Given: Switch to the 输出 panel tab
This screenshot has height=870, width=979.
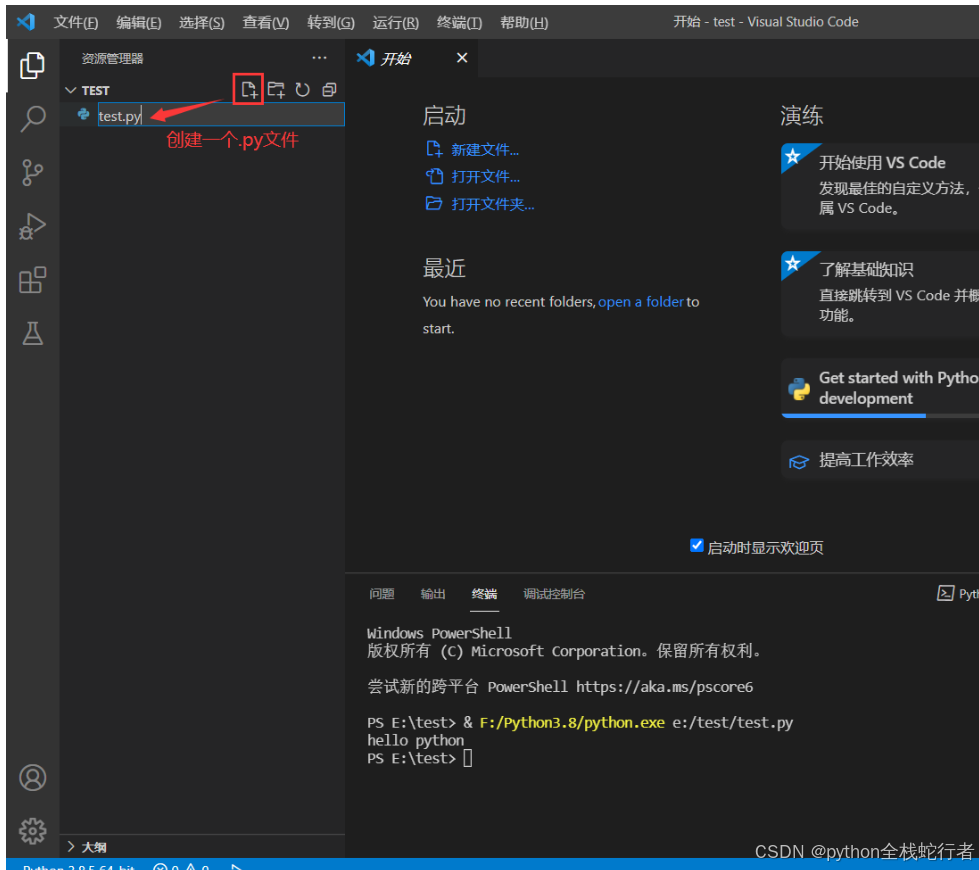Looking at the screenshot, I should [433, 594].
